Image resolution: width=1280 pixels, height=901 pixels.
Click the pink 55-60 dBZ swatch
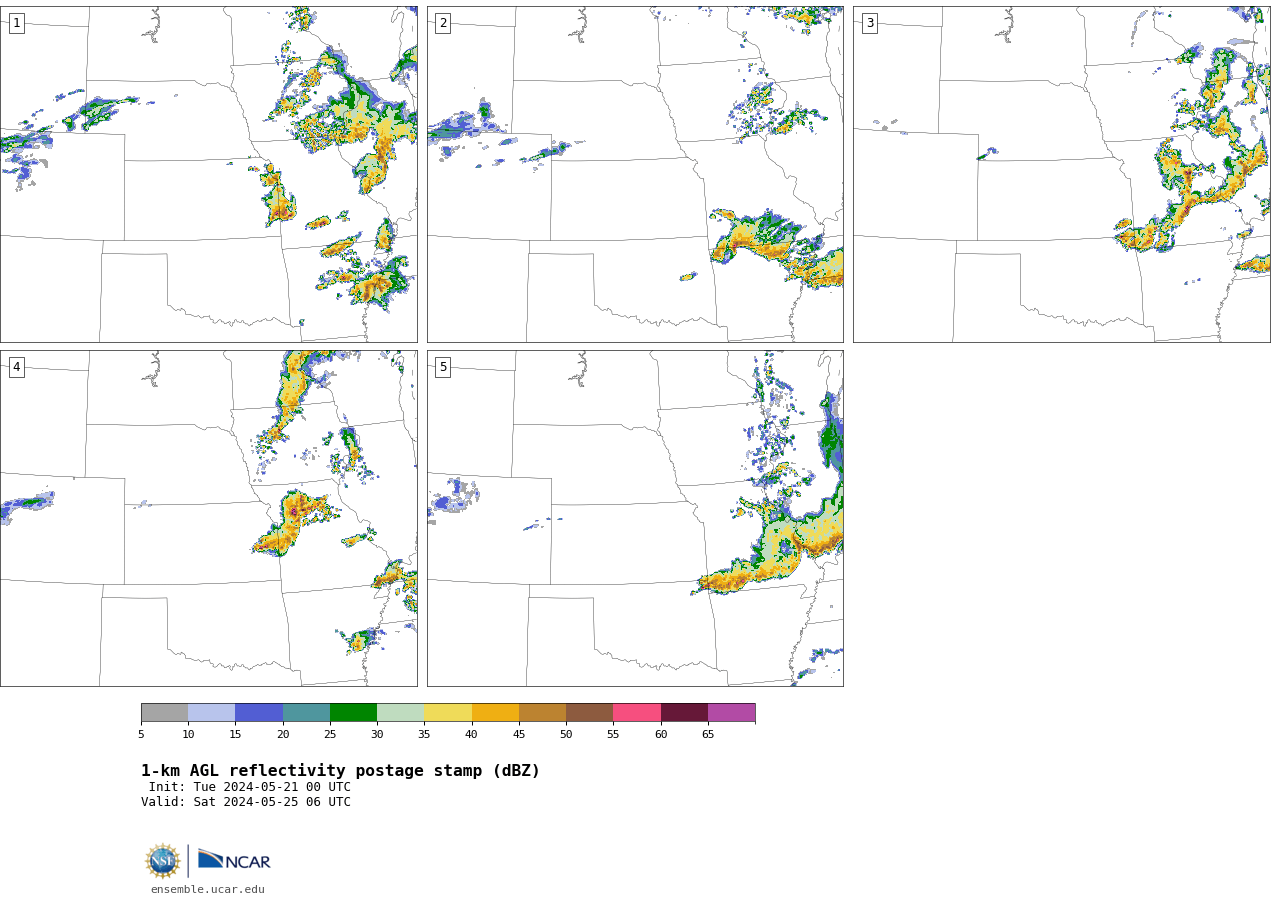637,713
